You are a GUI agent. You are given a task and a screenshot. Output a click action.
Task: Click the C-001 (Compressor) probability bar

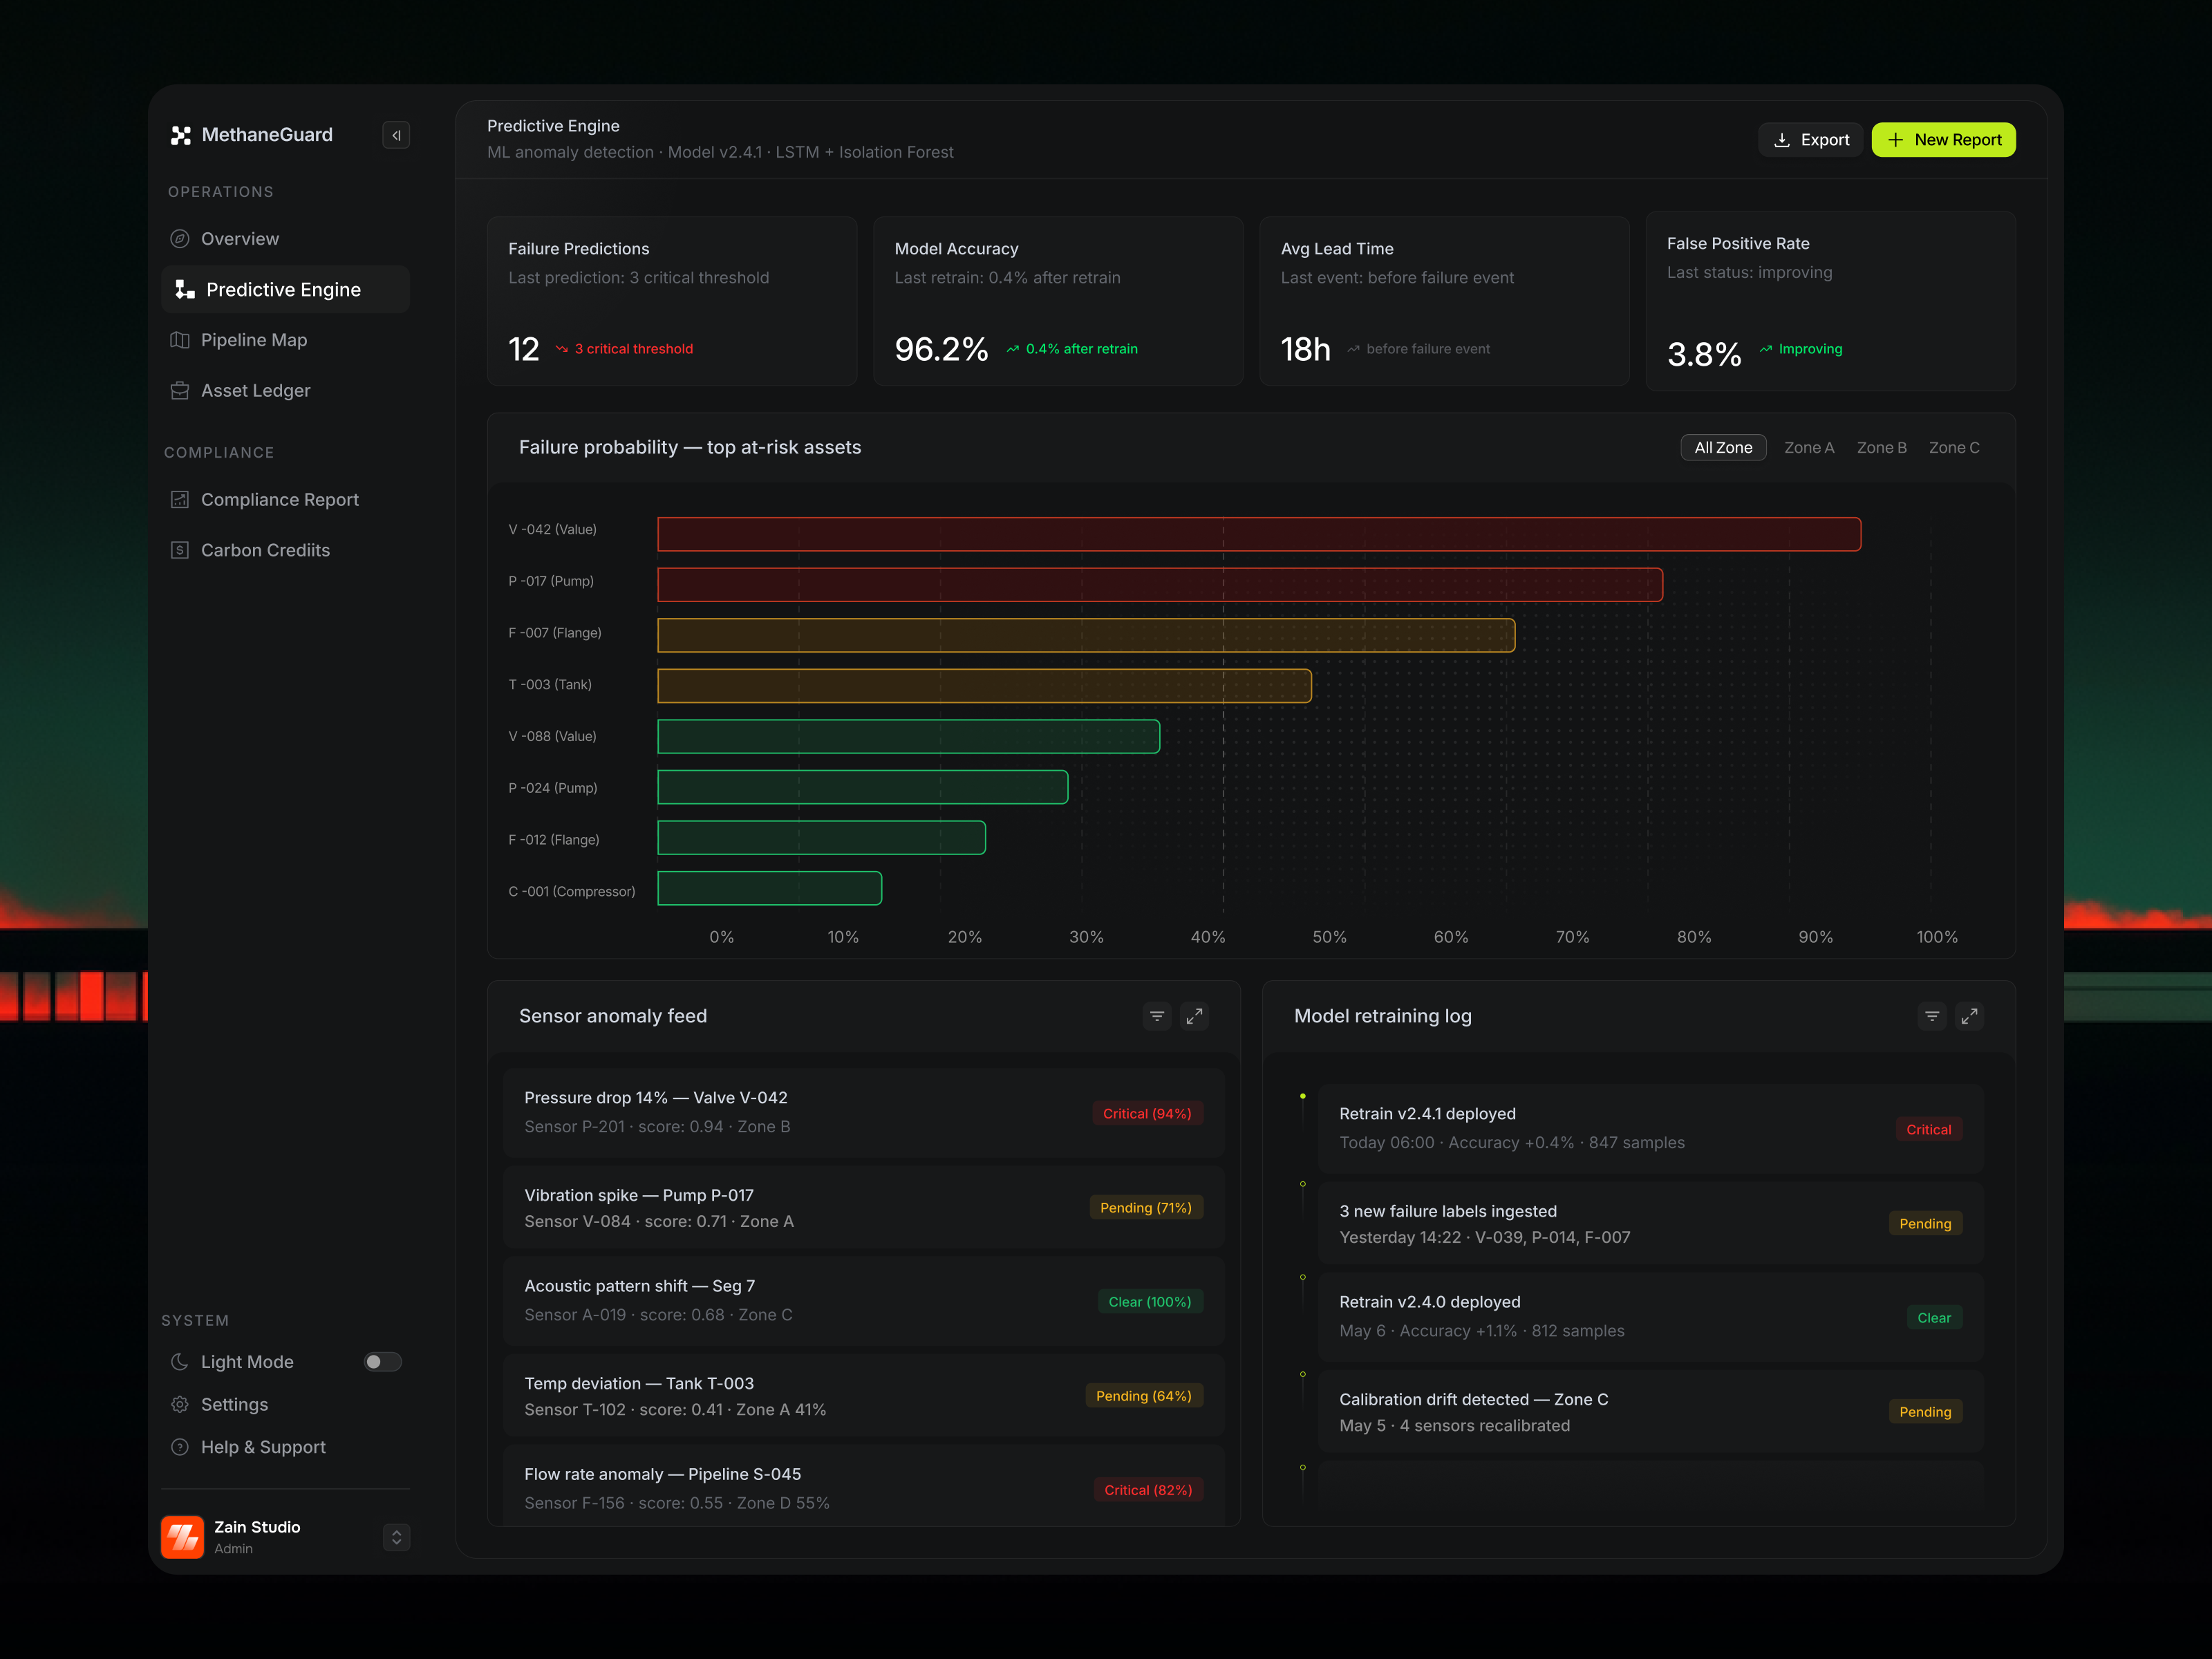click(x=770, y=888)
